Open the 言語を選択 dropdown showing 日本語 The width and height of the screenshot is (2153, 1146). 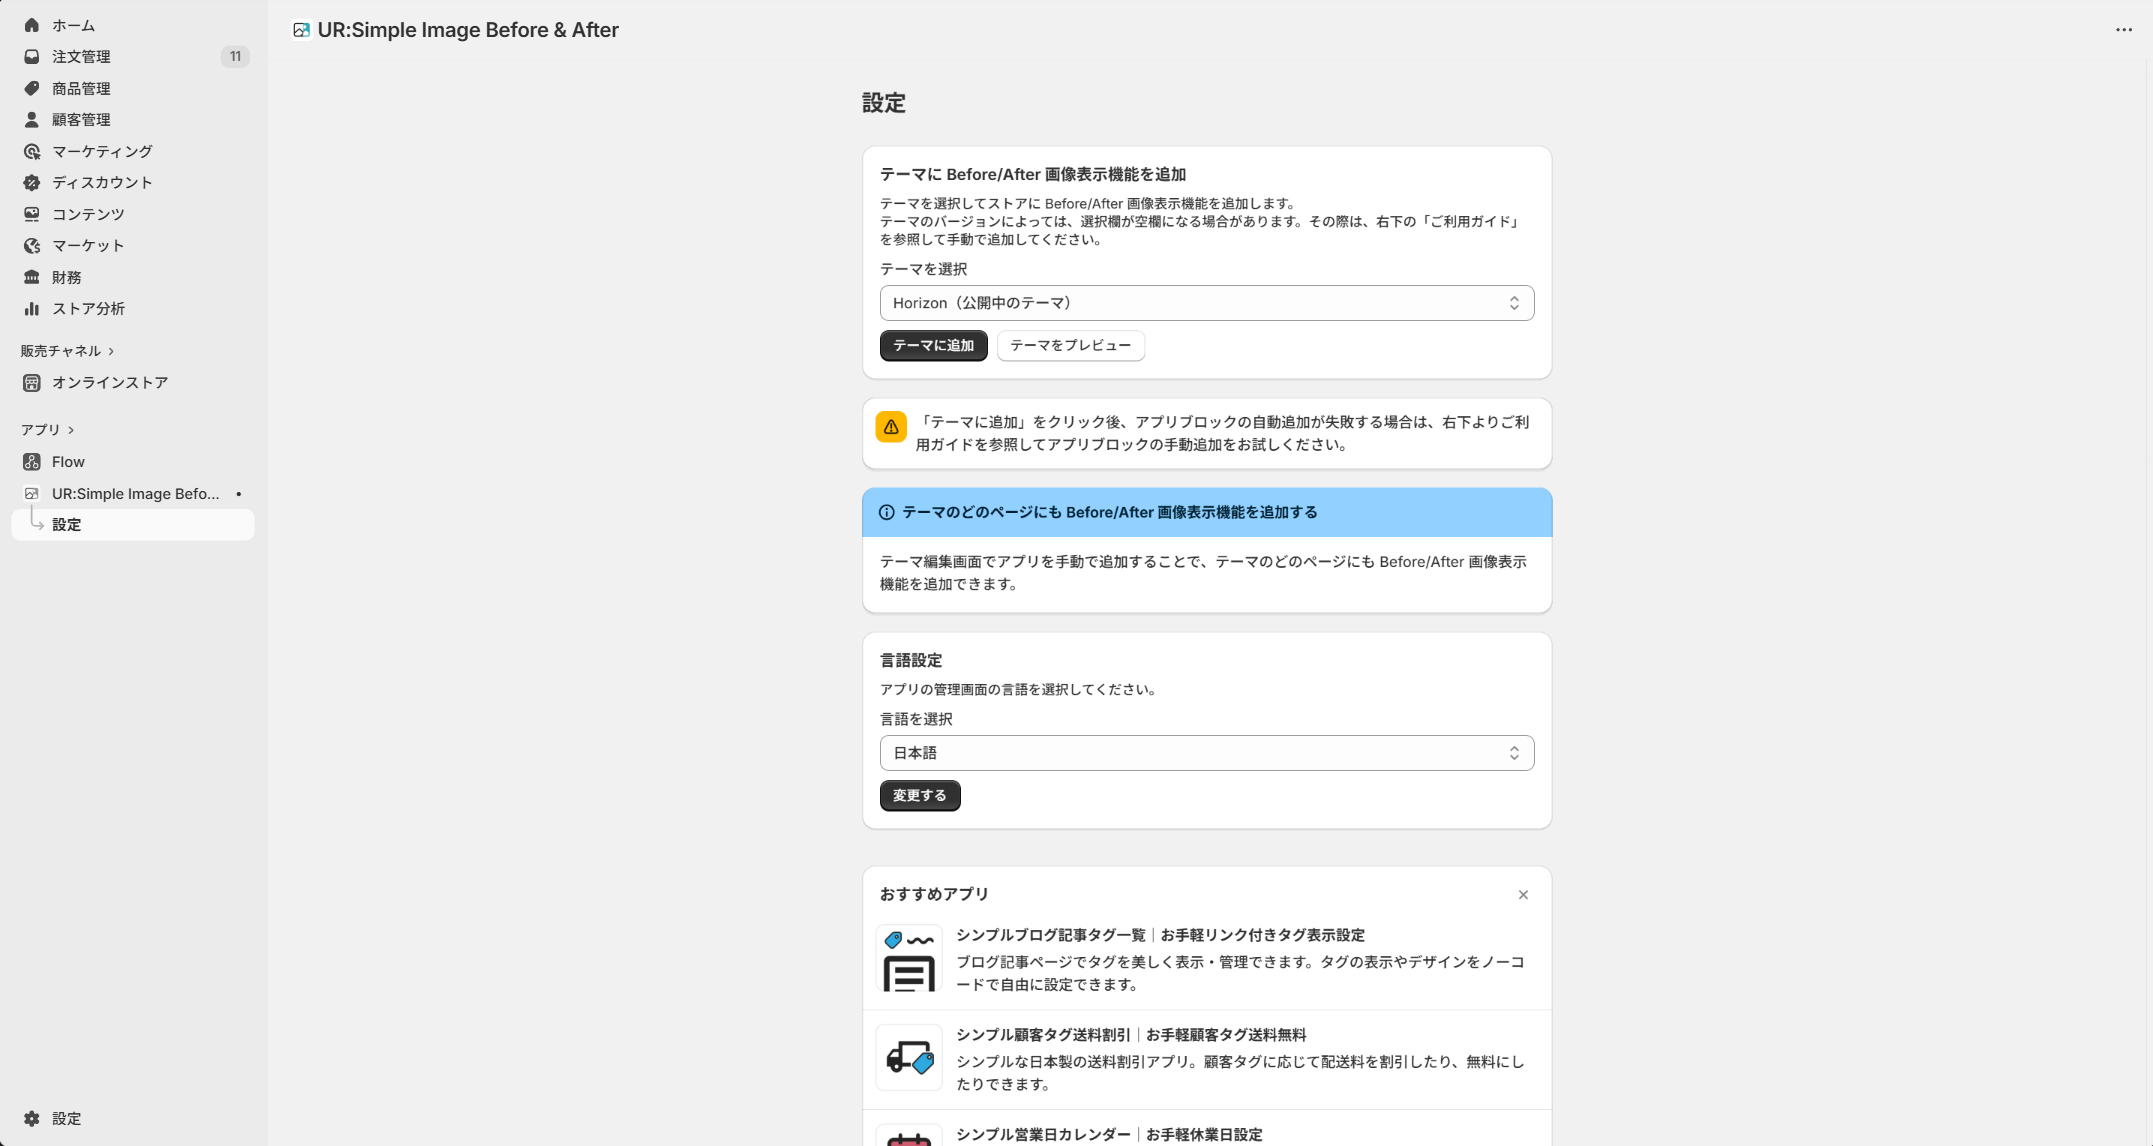(1205, 752)
